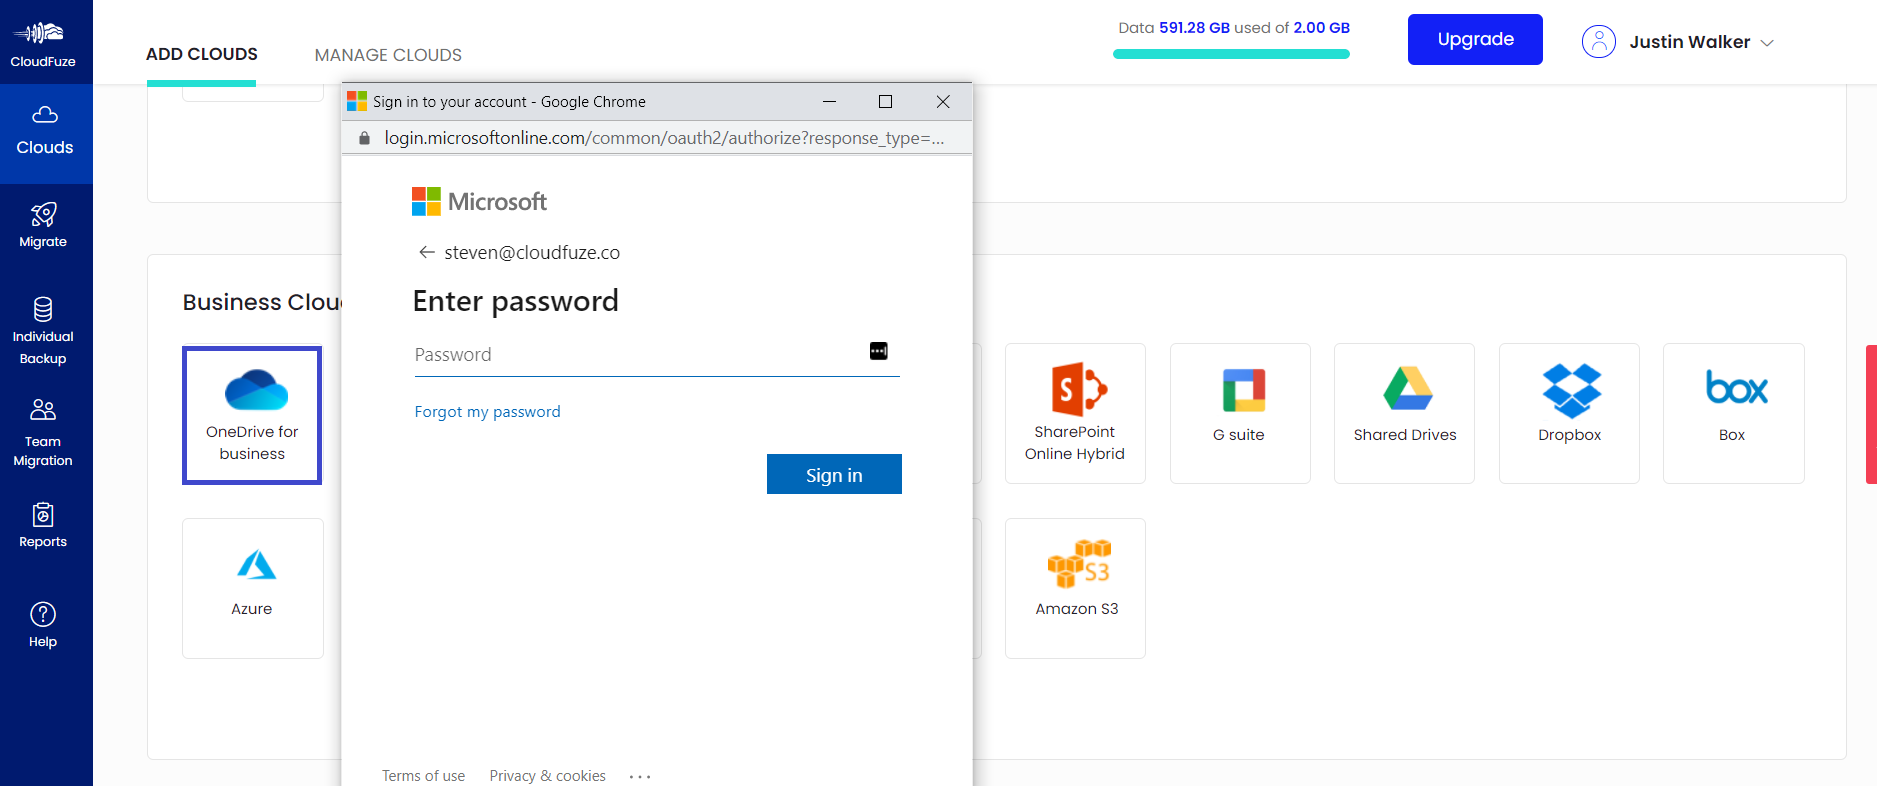Select the OneDrive for business cloud

point(252,415)
